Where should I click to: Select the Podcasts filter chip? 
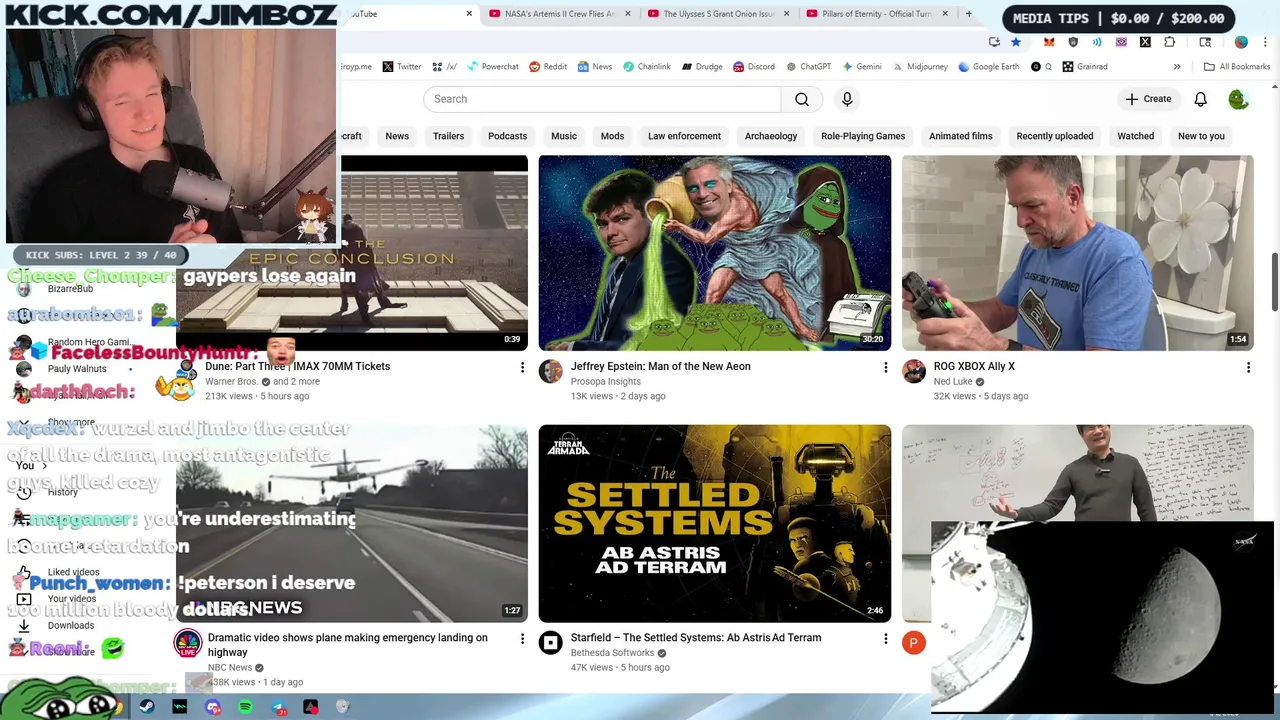[x=507, y=136]
